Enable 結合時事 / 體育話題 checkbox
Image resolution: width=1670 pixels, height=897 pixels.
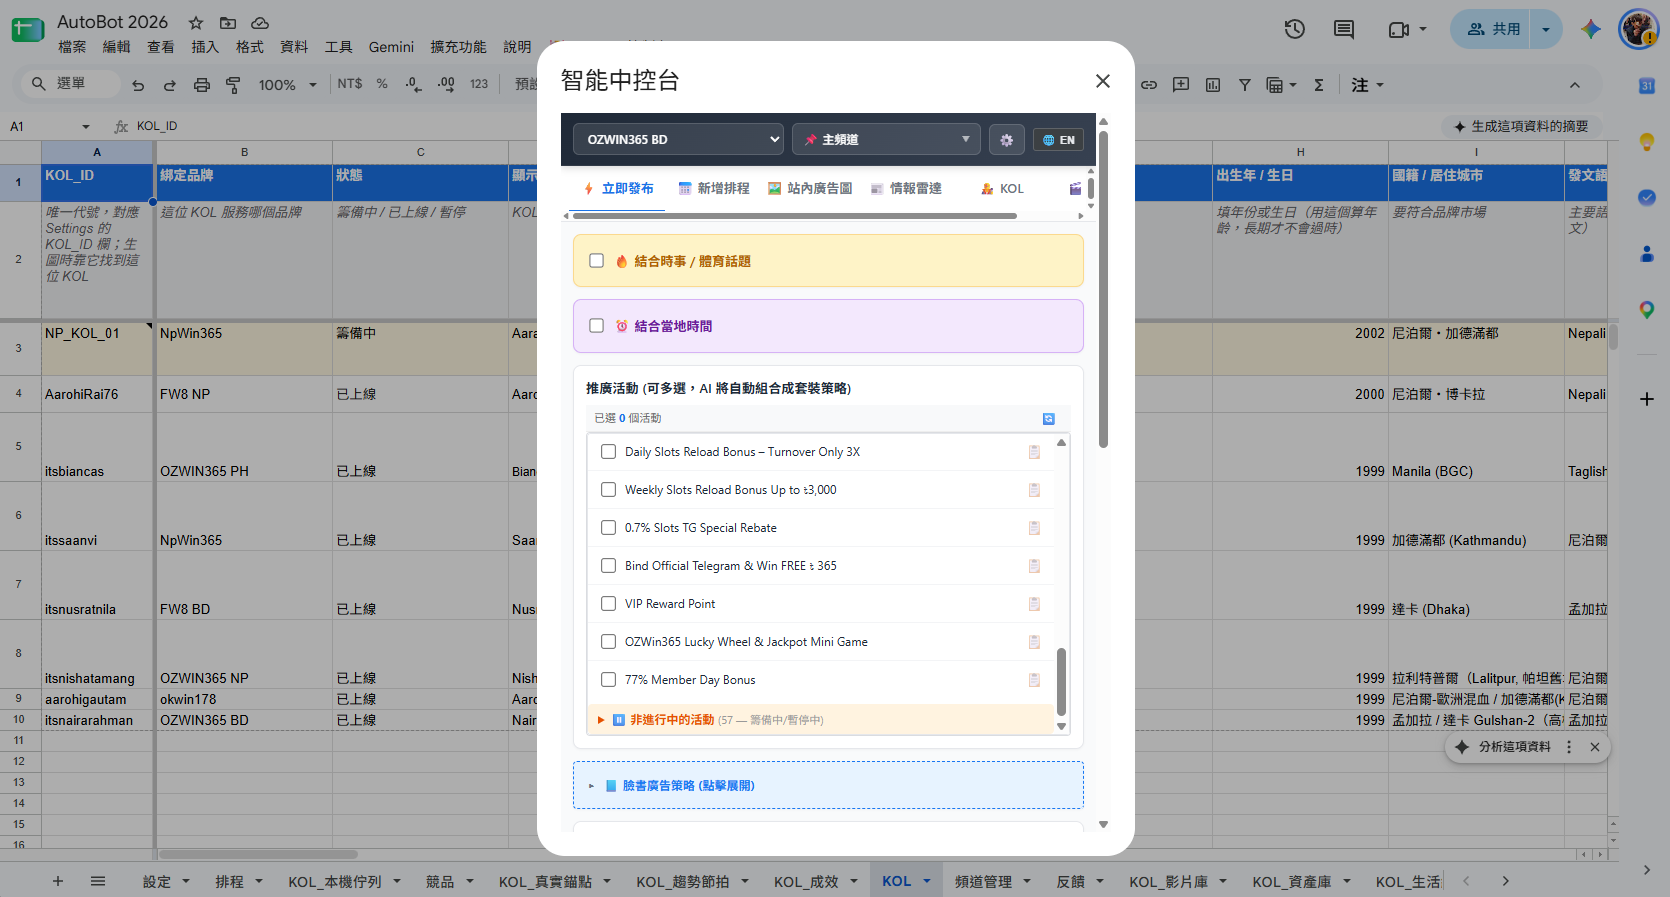coord(596,261)
